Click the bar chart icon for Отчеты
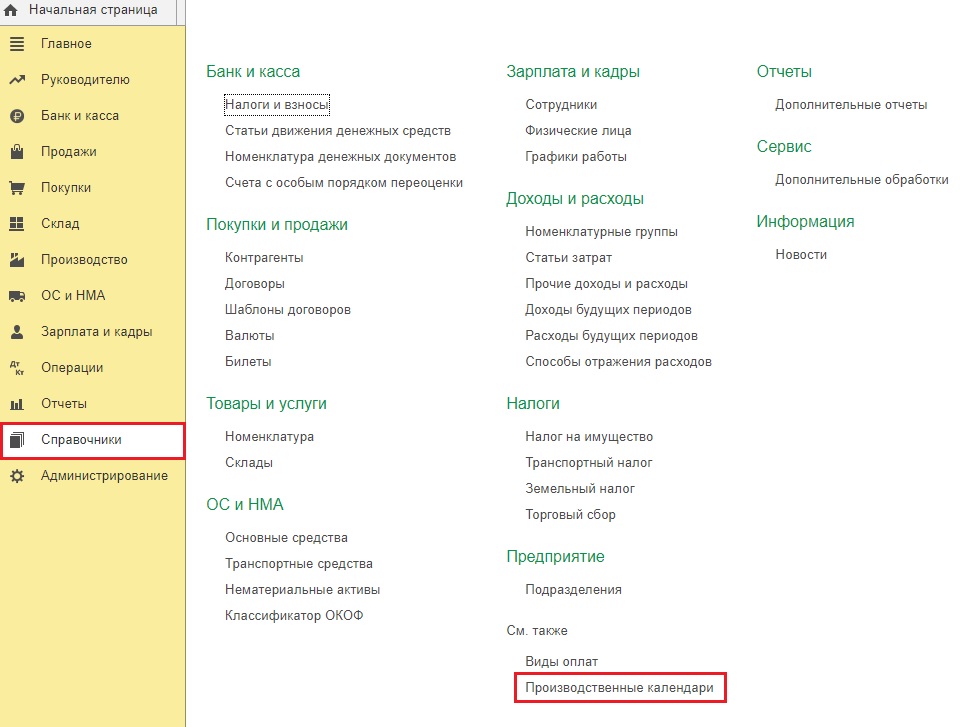This screenshot has height=727, width=967. point(17,404)
